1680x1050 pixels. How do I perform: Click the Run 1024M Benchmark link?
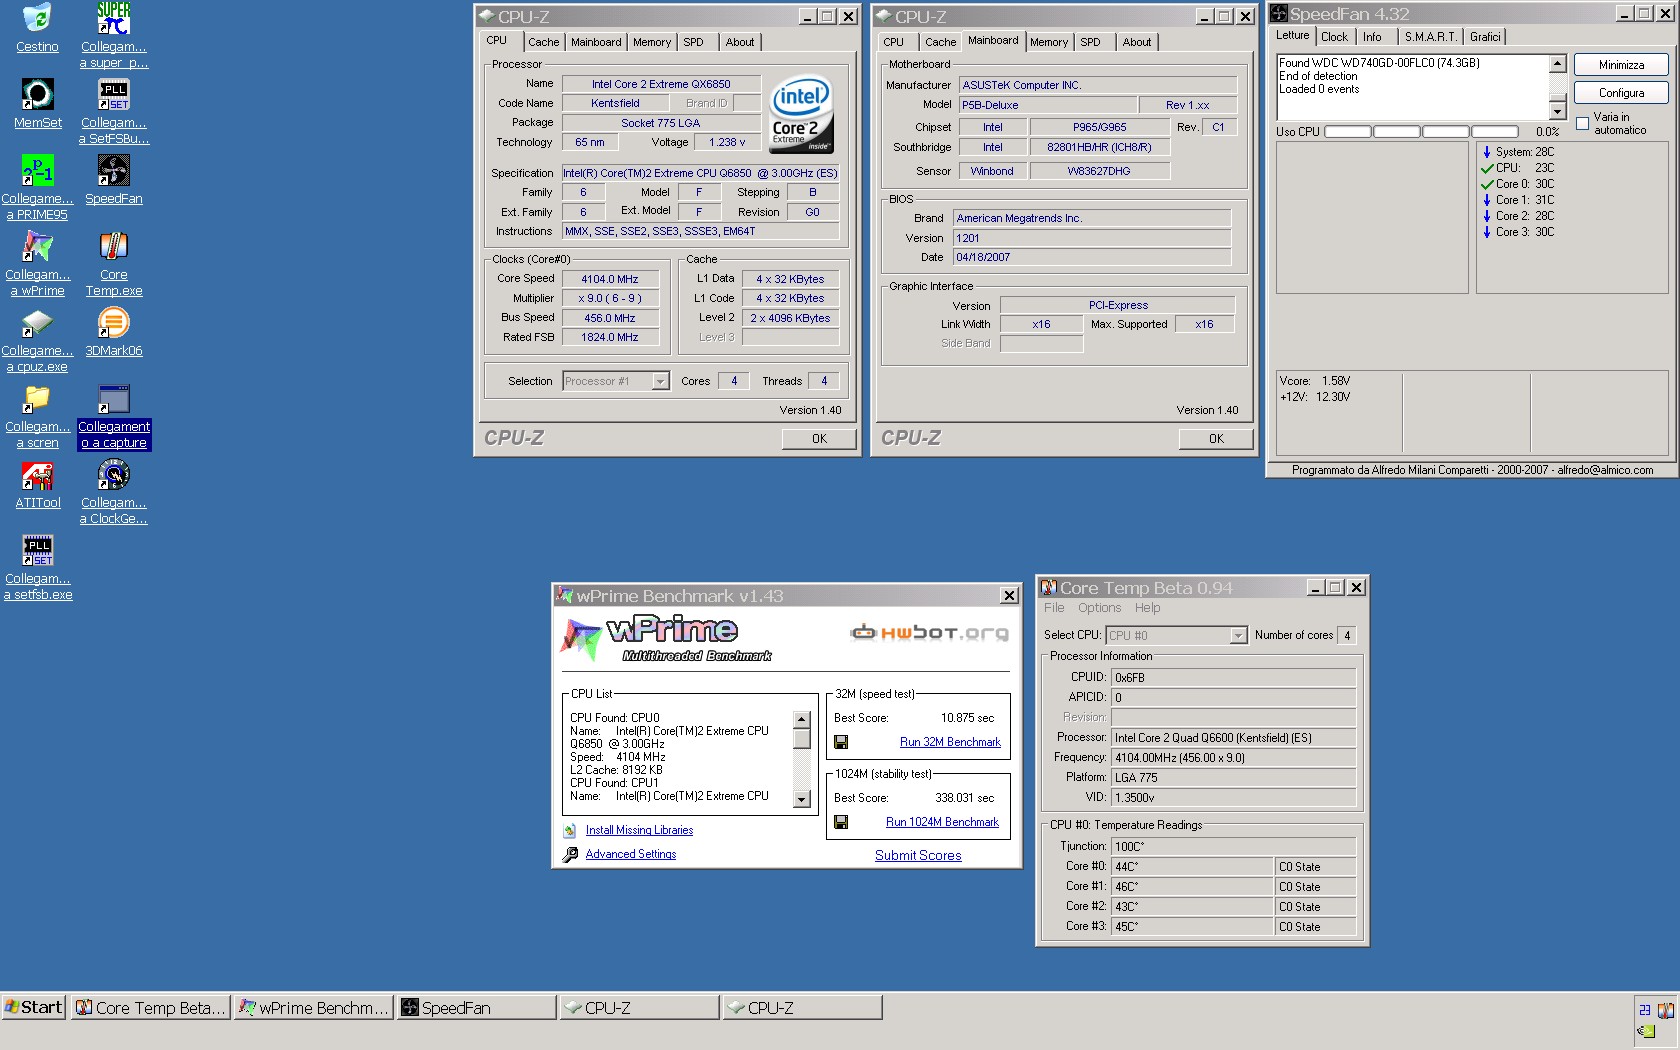click(x=942, y=822)
